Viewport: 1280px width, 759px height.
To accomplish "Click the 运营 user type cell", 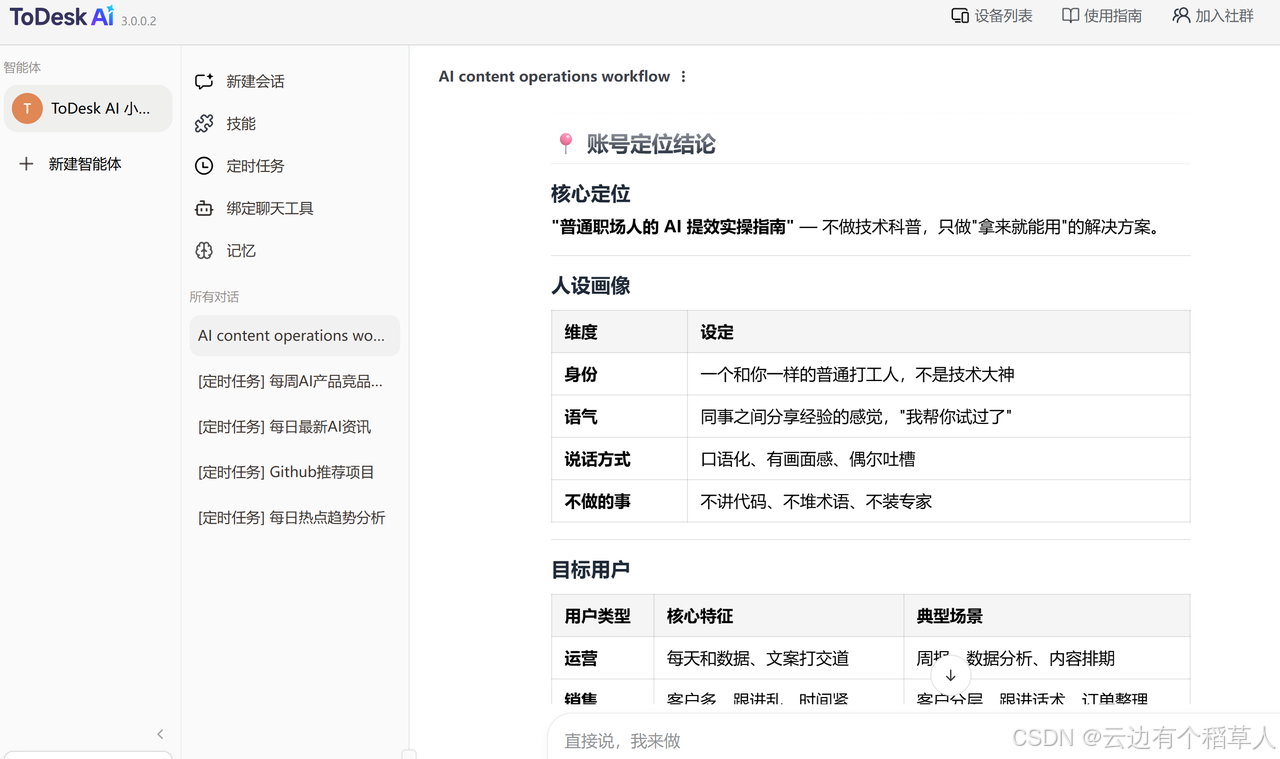I will (x=602, y=658).
